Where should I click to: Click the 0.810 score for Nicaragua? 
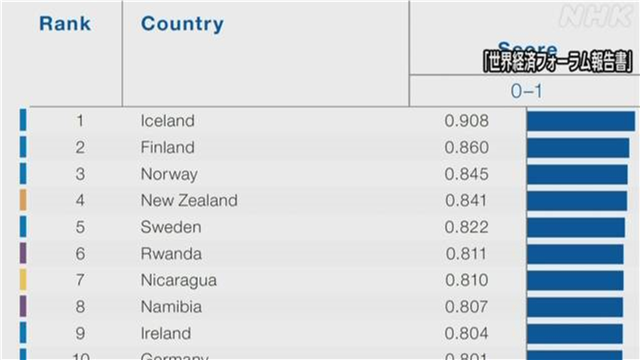[x=467, y=280]
